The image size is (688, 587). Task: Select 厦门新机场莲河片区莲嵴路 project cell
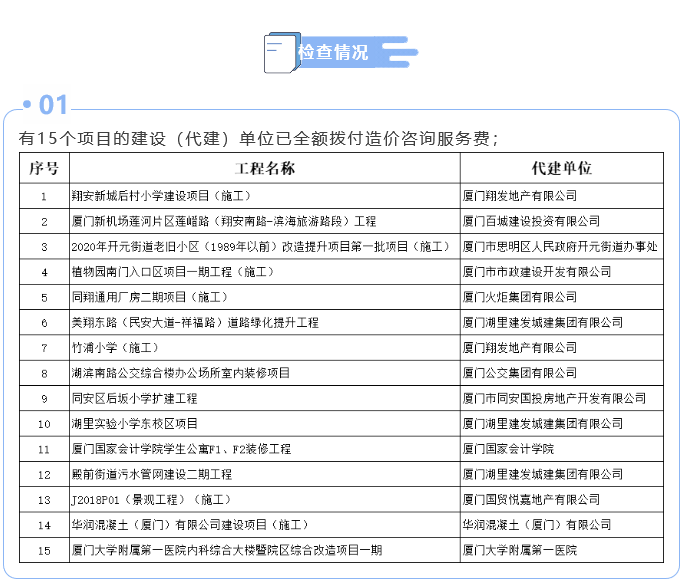tap(265, 221)
